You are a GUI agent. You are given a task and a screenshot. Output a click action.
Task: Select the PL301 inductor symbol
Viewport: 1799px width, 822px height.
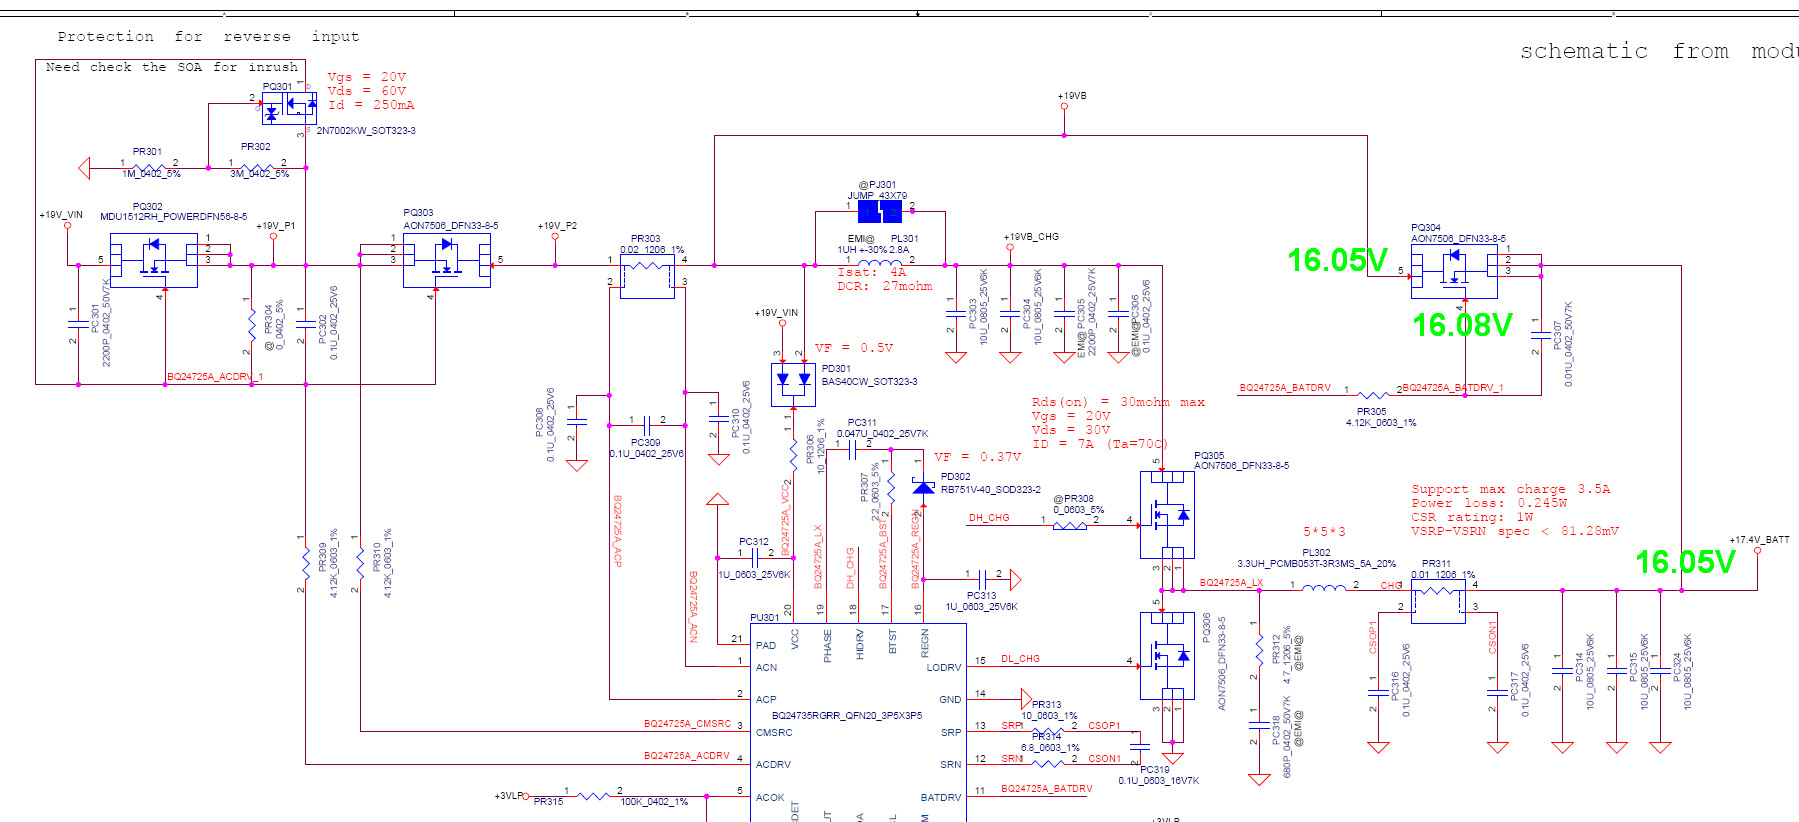tap(880, 262)
